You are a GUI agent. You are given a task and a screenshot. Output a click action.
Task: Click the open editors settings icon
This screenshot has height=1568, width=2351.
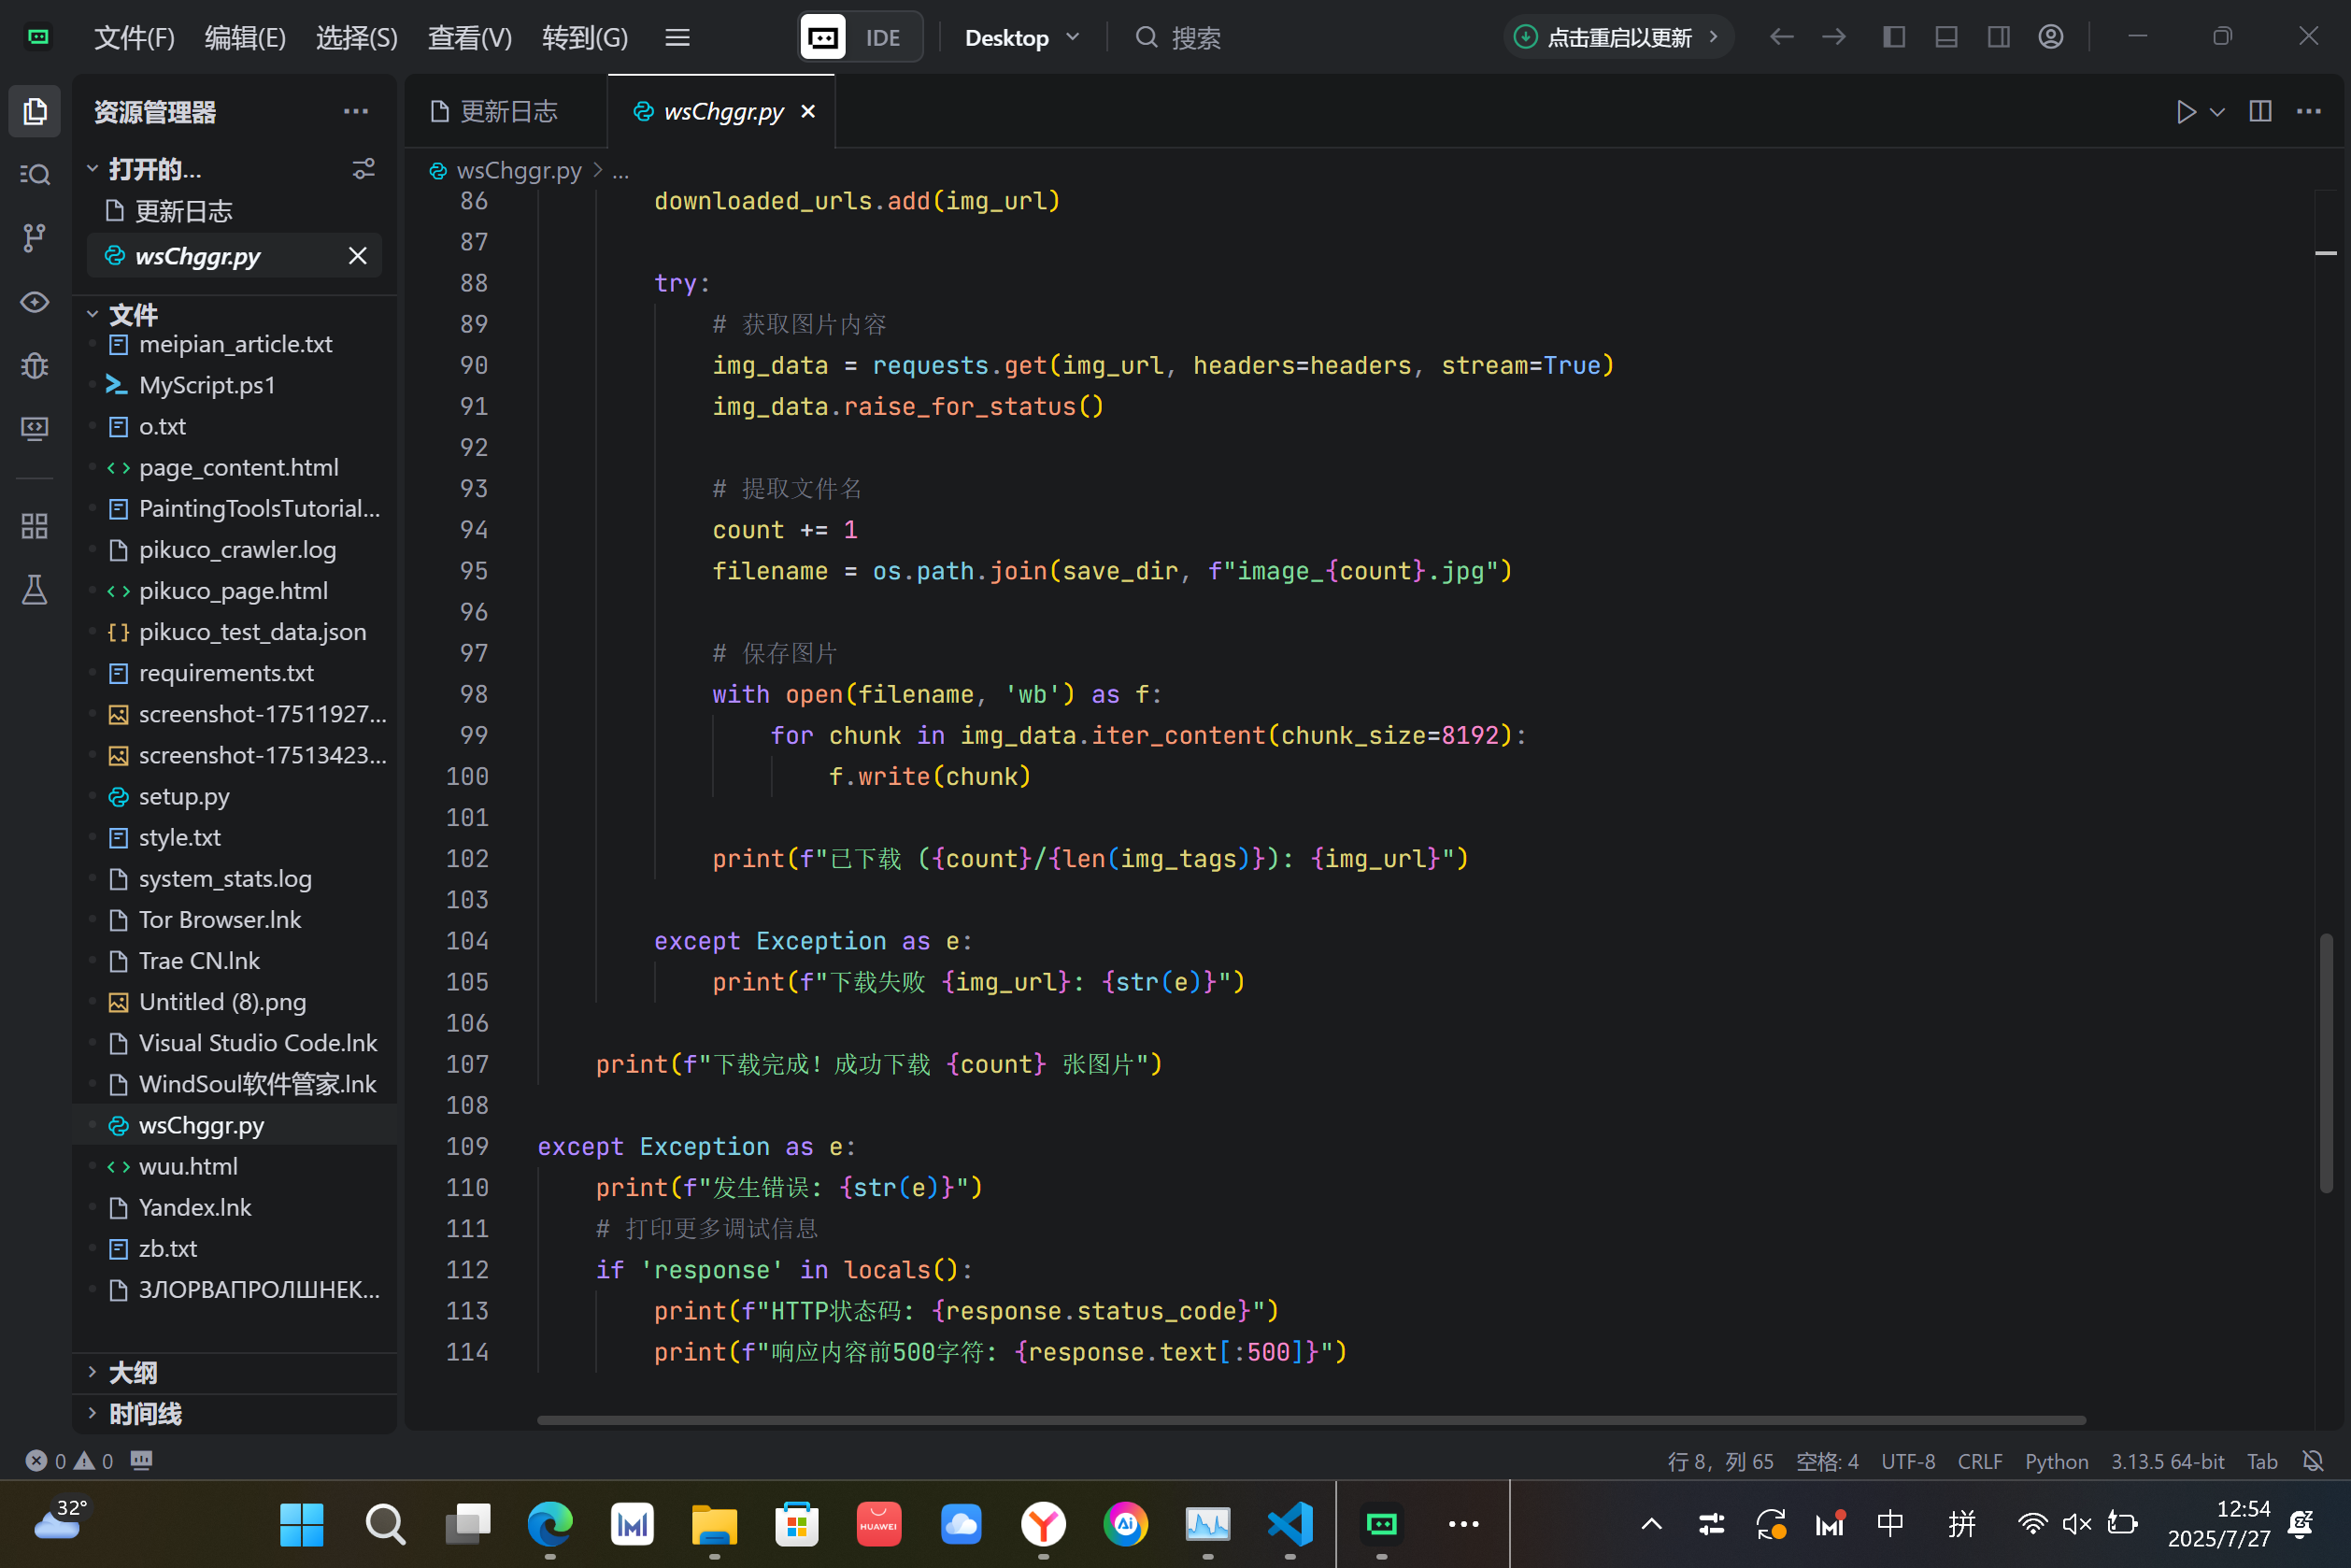pyautogui.click(x=364, y=169)
